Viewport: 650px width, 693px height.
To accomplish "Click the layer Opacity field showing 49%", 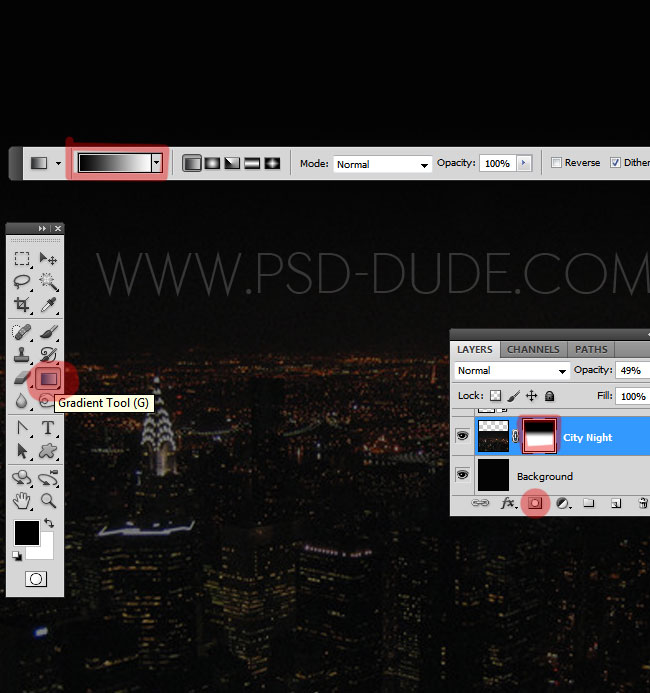I will pyautogui.click(x=633, y=370).
